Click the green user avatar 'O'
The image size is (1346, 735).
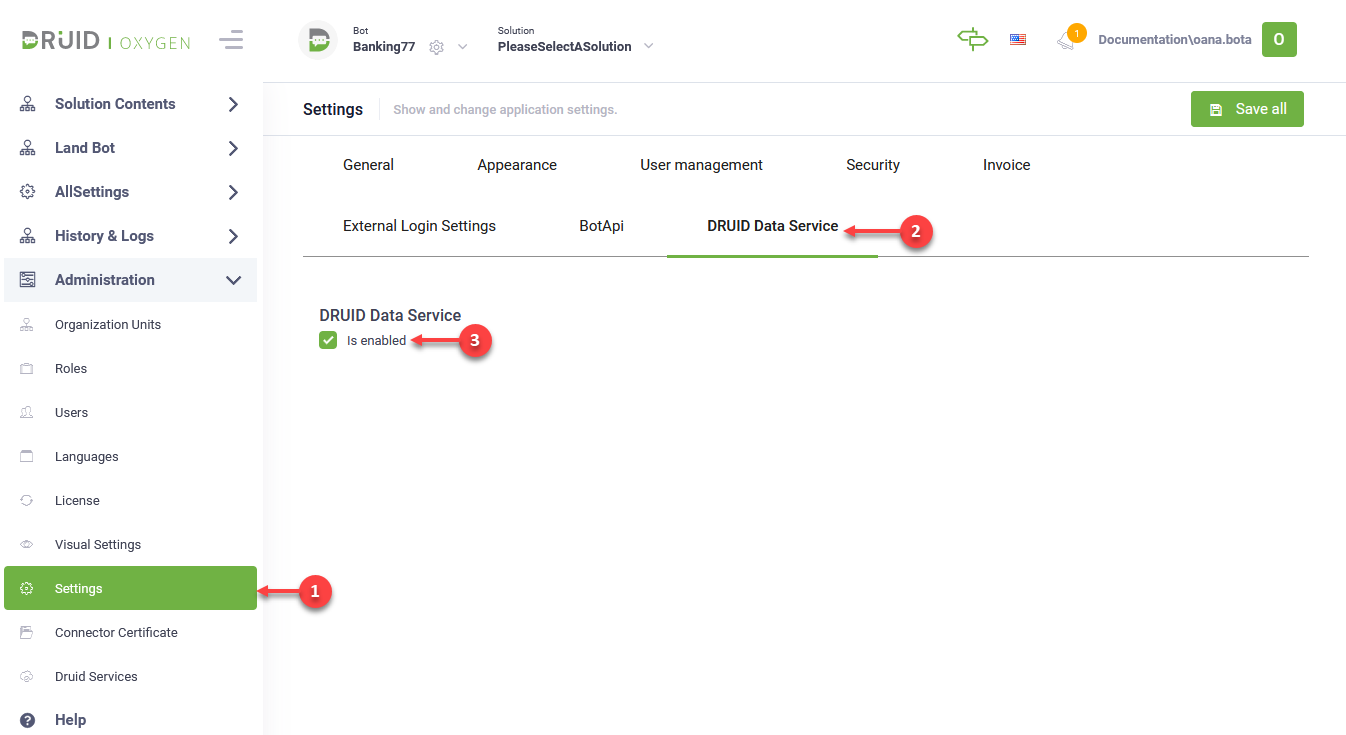pyautogui.click(x=1279, y=40)
